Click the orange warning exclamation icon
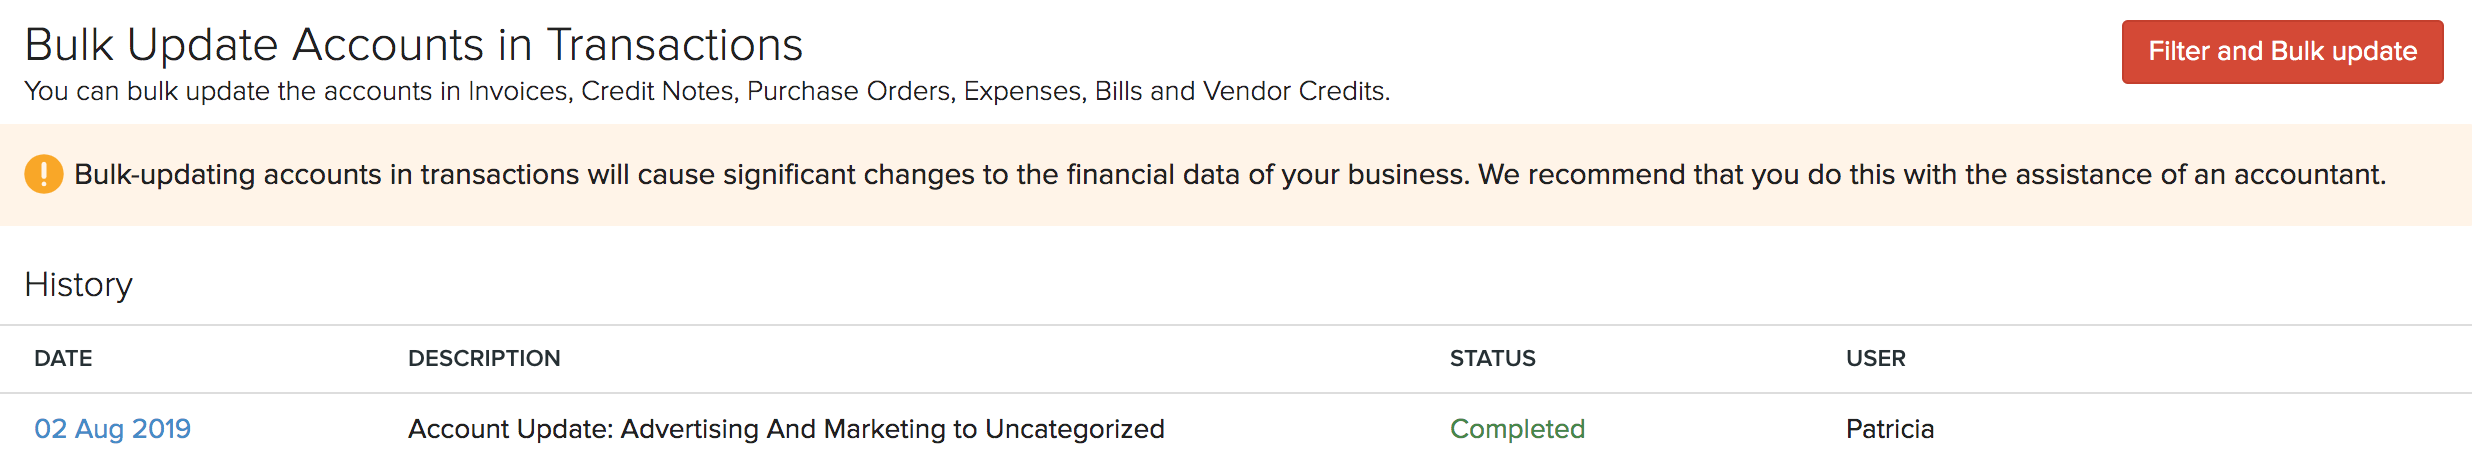 [x=44, y=174]
